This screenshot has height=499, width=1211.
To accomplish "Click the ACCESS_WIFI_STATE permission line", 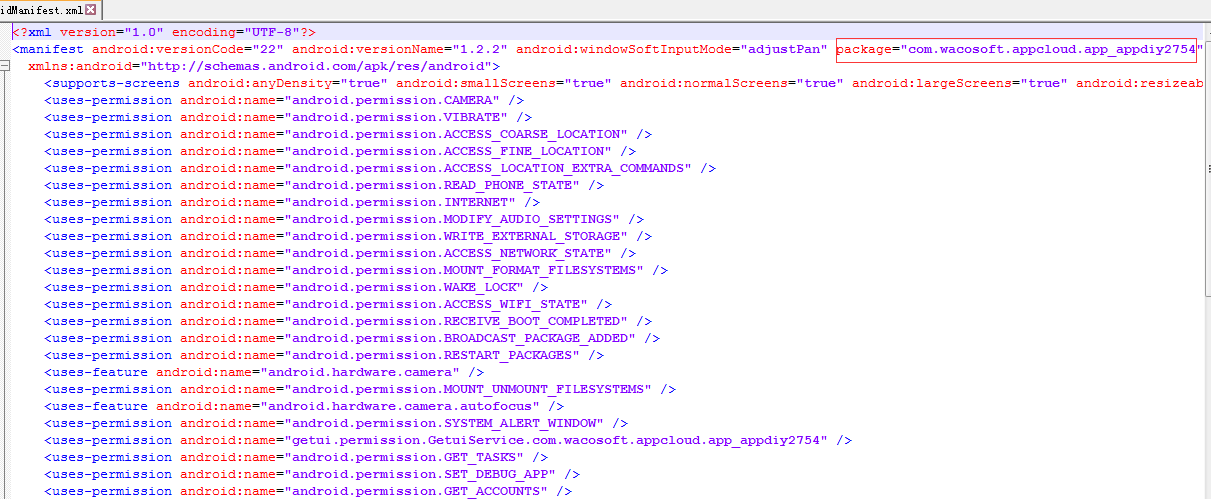I will 328,304.
